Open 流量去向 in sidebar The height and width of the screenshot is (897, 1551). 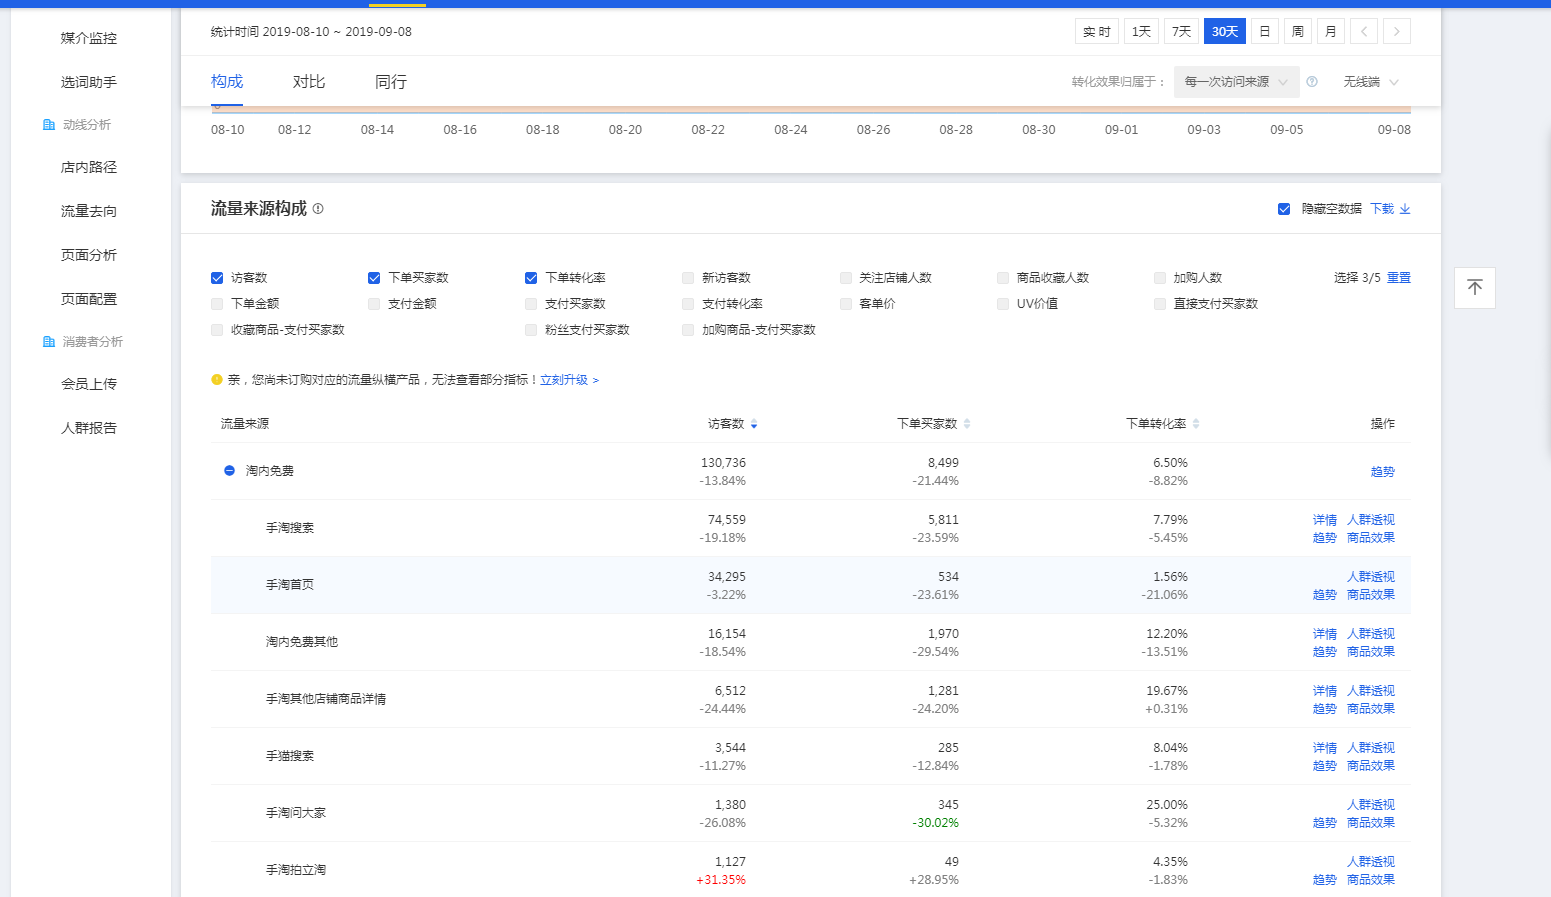89,211
